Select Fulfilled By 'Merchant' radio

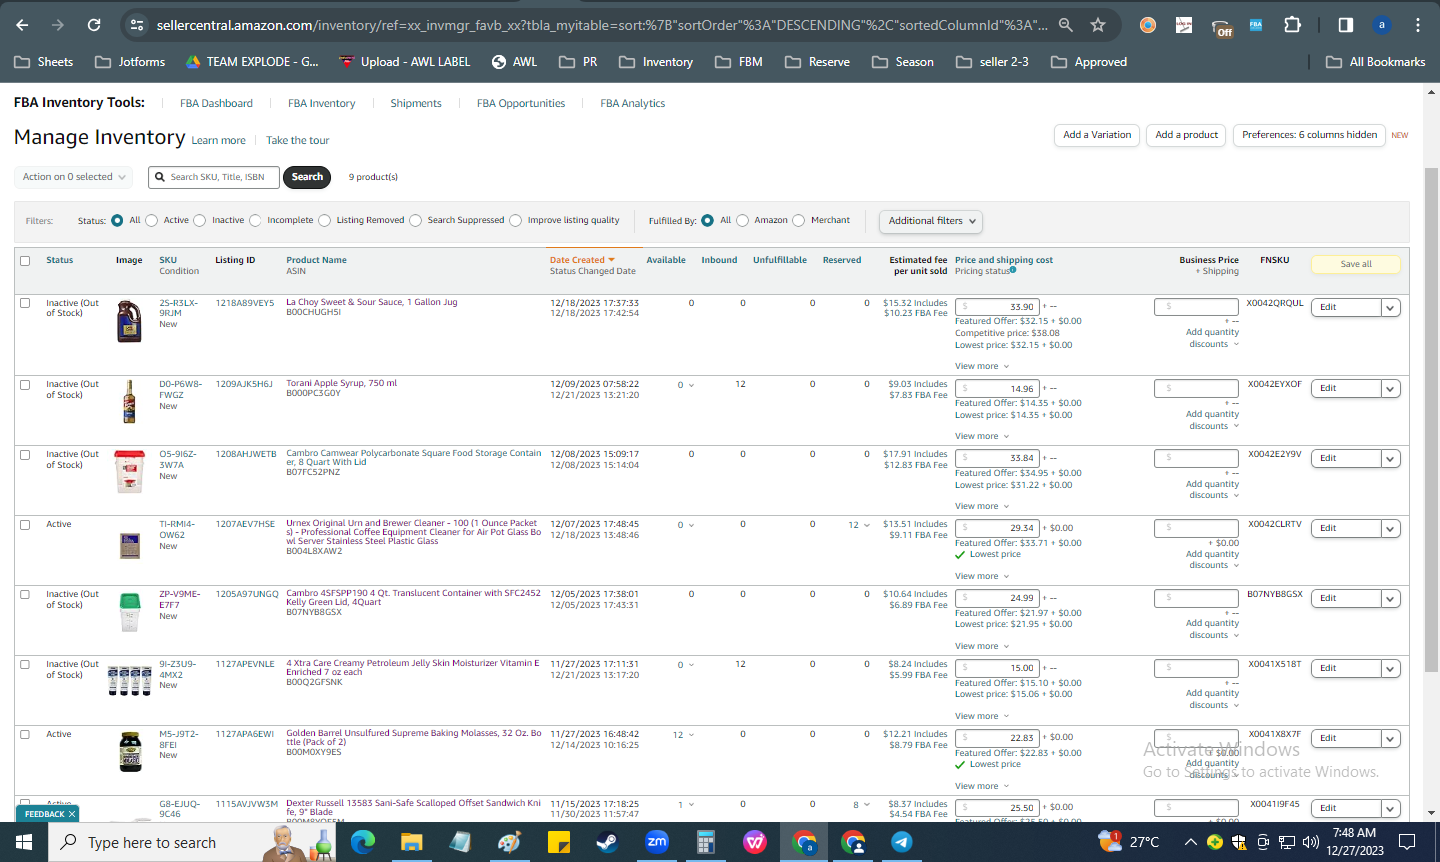coord(799,221)
